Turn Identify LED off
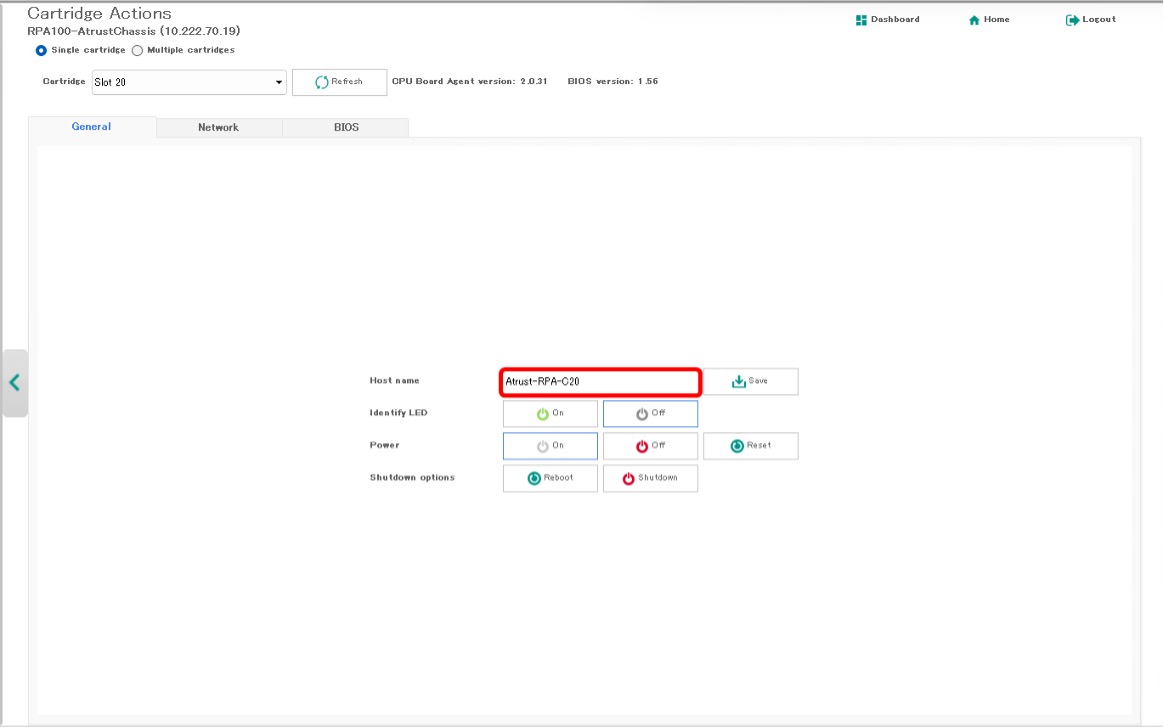The width and height of the screenshot is (1164, 728). [x=650, y=413]
